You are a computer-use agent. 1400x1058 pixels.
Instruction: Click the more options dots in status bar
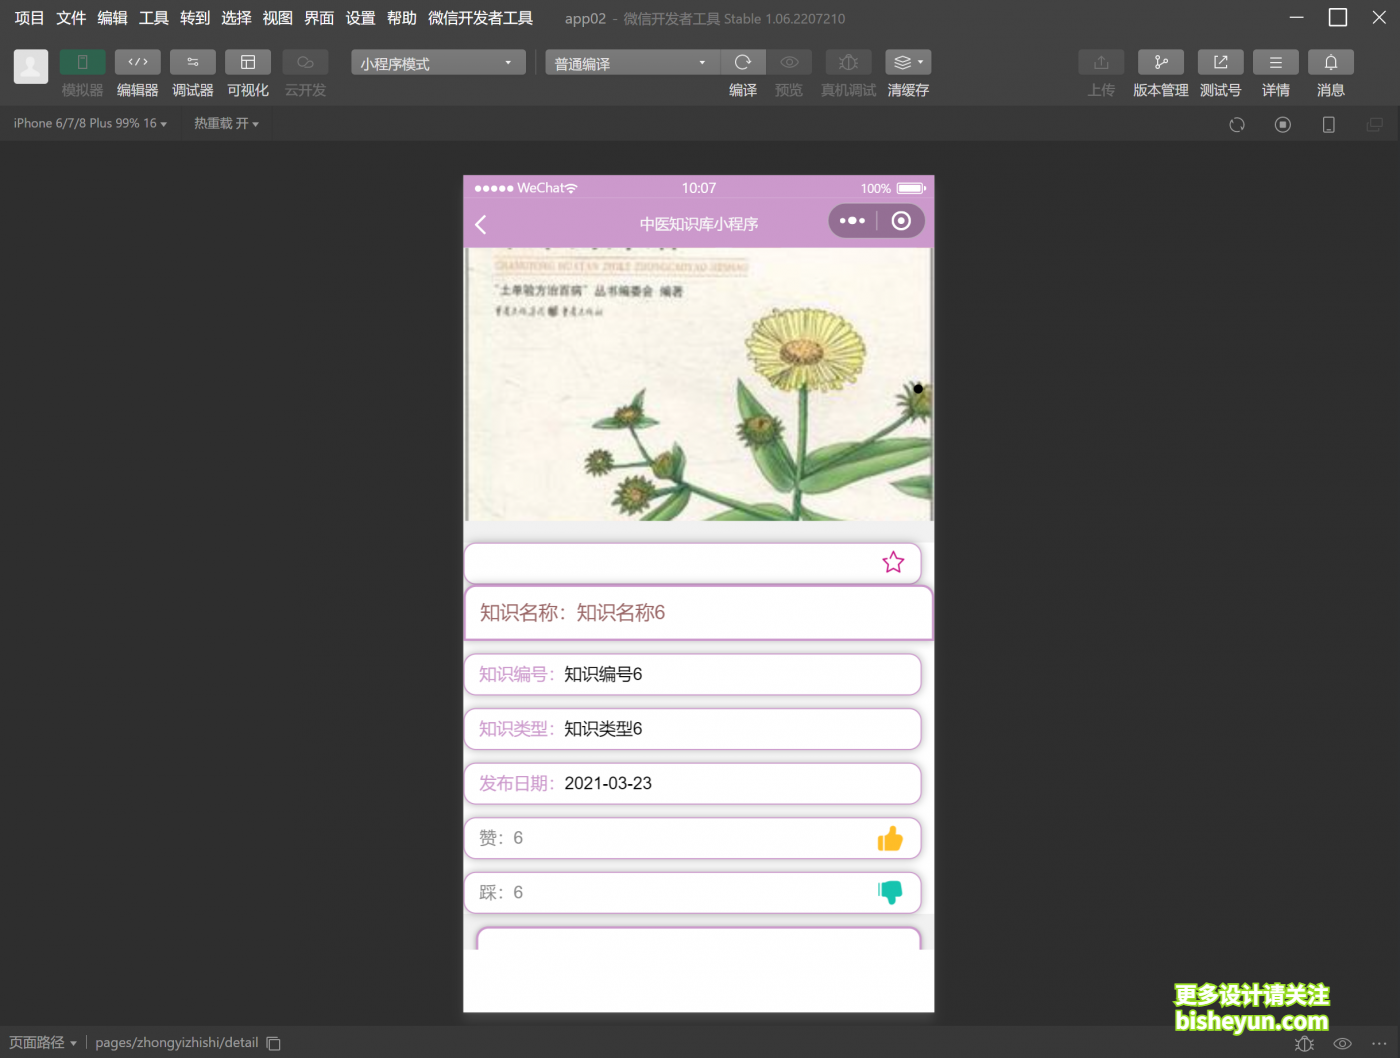coord(1379,1044)
